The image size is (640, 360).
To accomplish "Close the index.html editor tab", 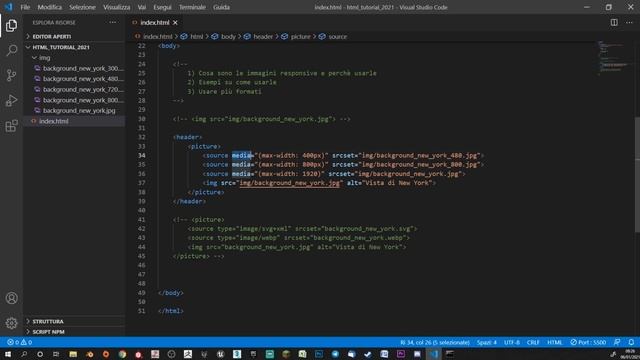I will point(175,22).
